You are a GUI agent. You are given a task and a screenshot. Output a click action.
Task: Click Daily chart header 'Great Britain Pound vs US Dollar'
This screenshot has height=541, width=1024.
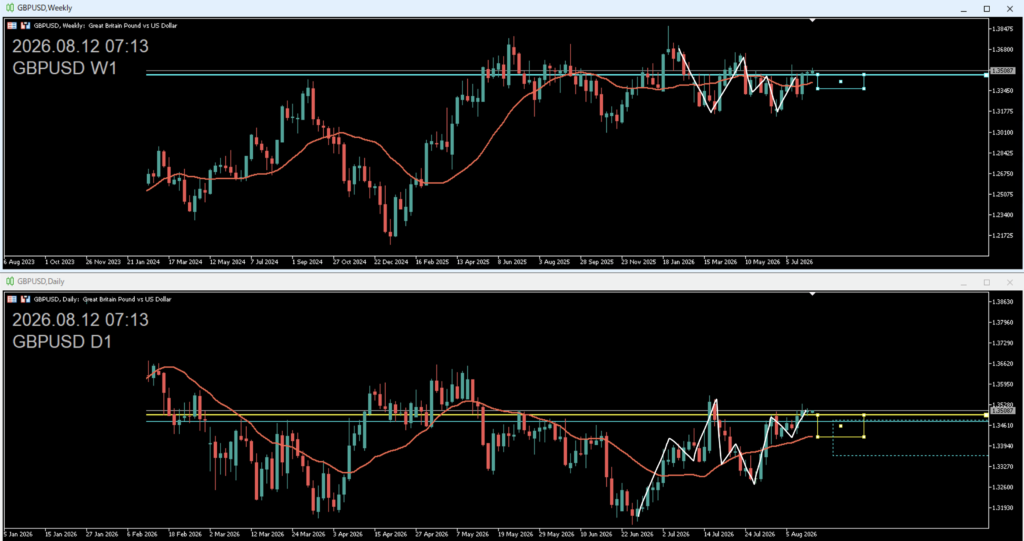(127, 299)
